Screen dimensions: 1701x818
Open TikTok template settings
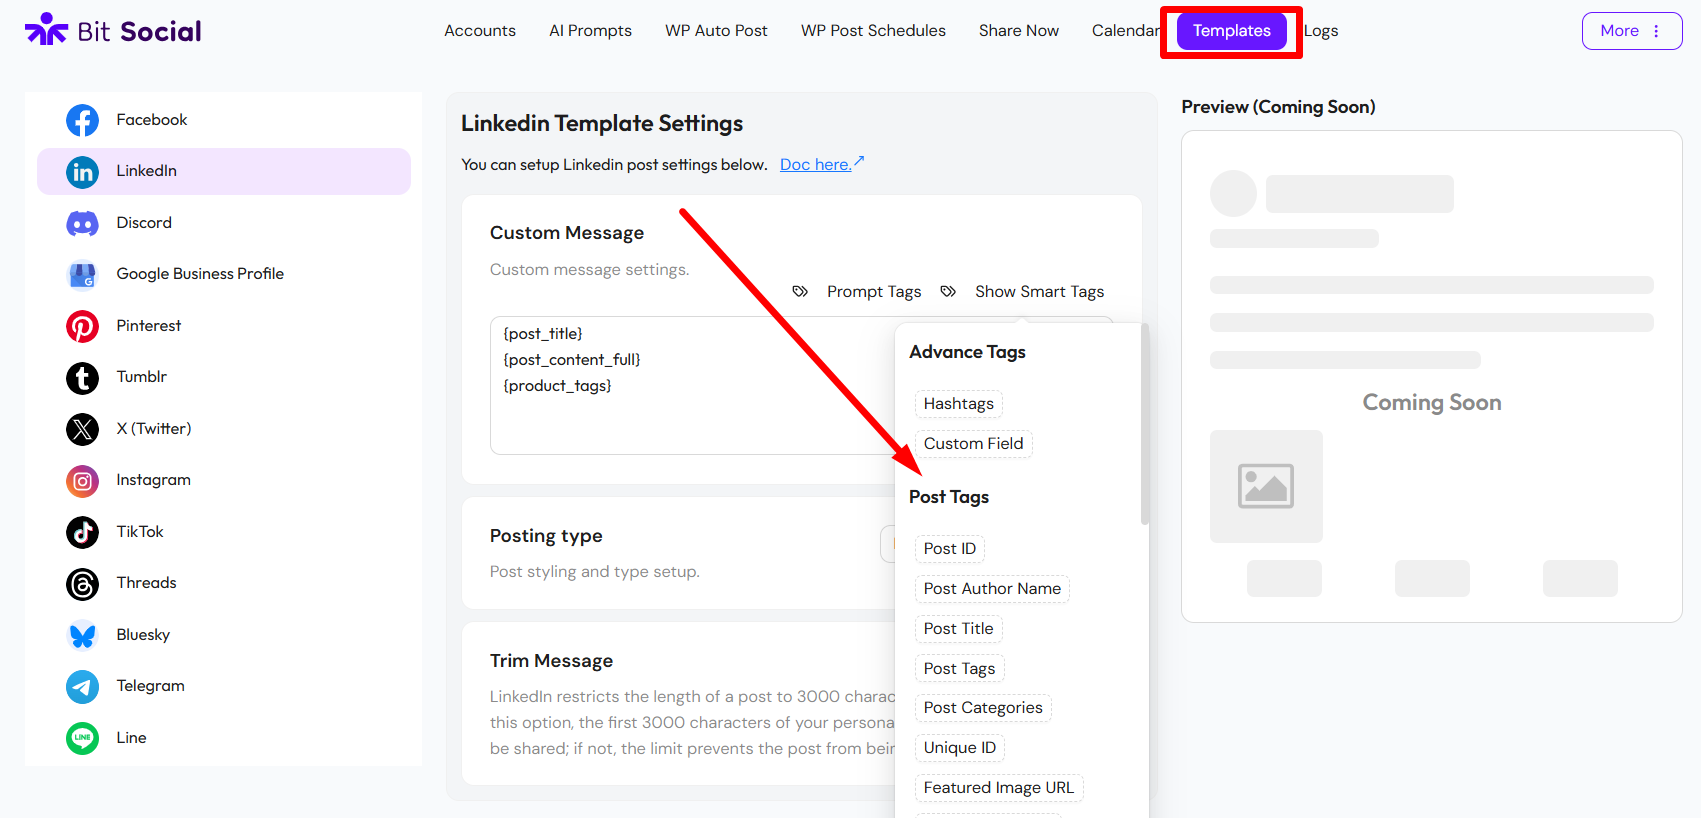click(x=224, y=532)
